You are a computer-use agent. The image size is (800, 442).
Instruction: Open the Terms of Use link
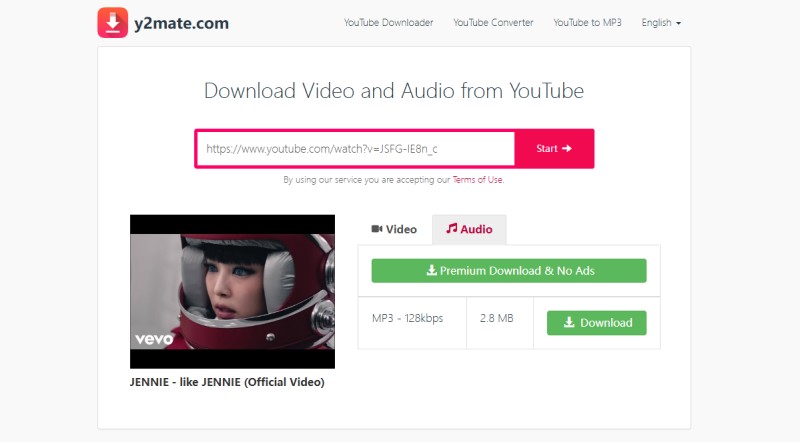coord(477,180)
